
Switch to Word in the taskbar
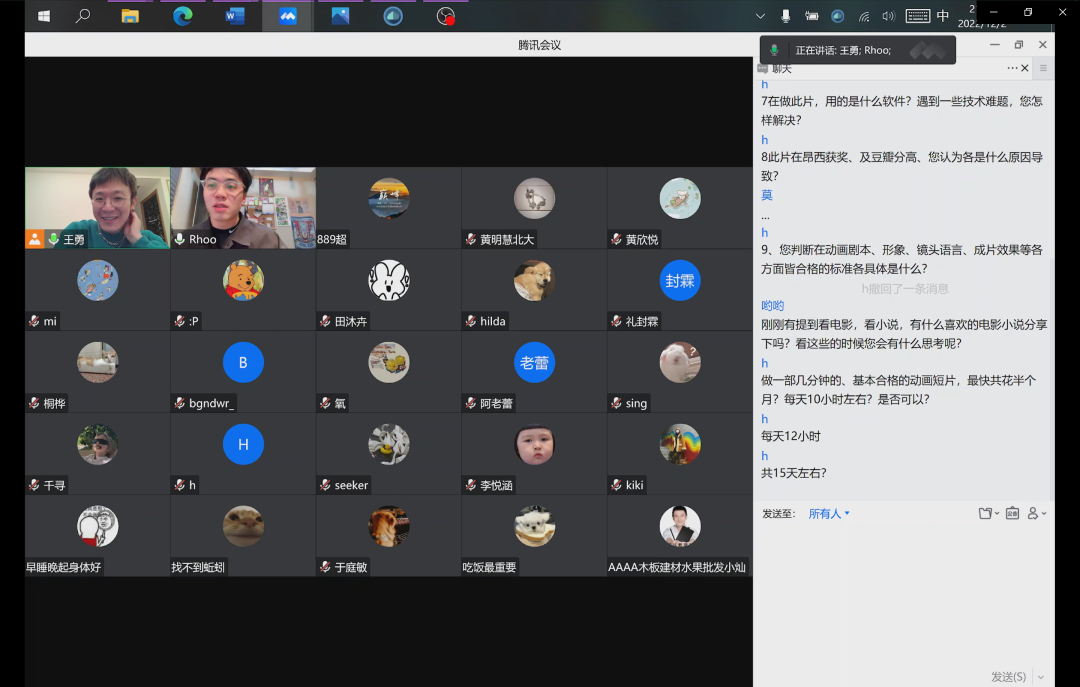[235, 16]
